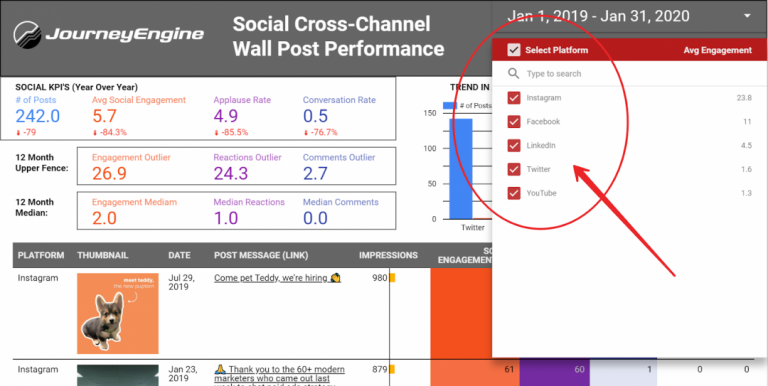Click the Engagement Outlier value 26.9
This screenshot has height=386, width=768.
tap(109, 173)
